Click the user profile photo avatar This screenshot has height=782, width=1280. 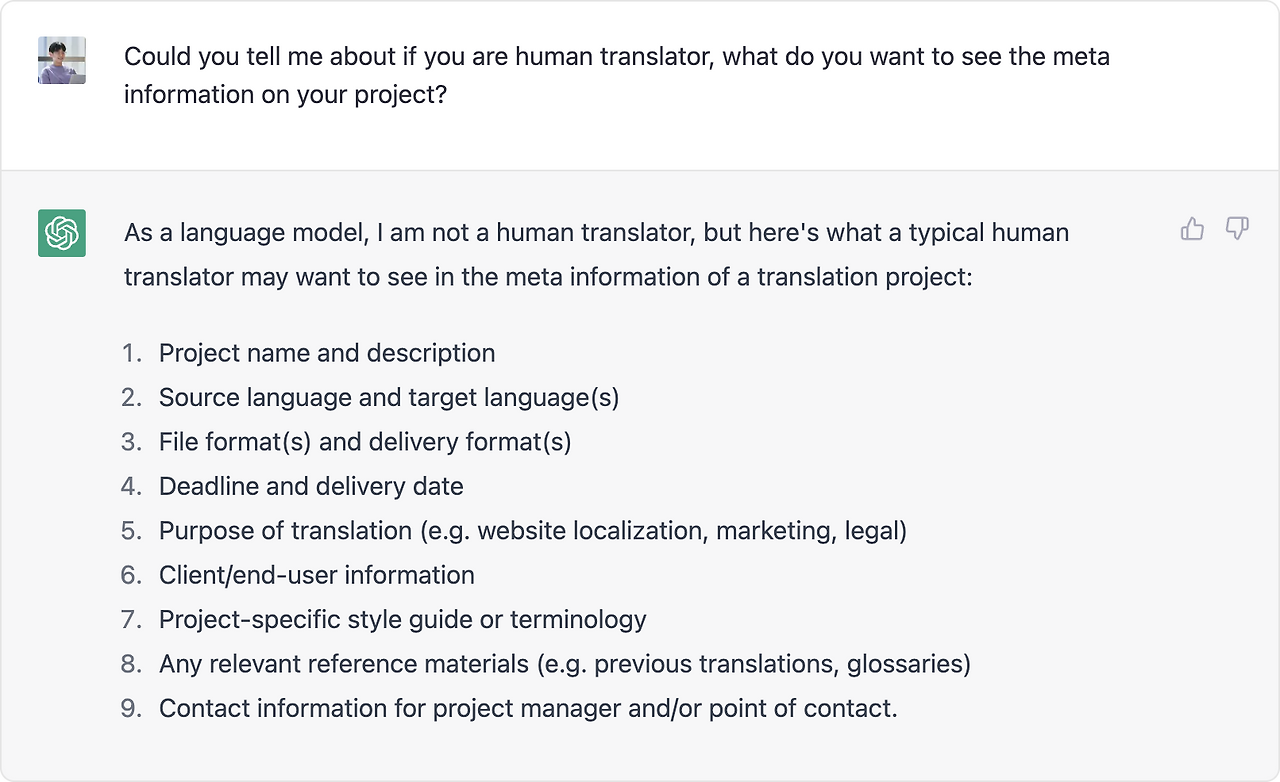coord(62,60)
